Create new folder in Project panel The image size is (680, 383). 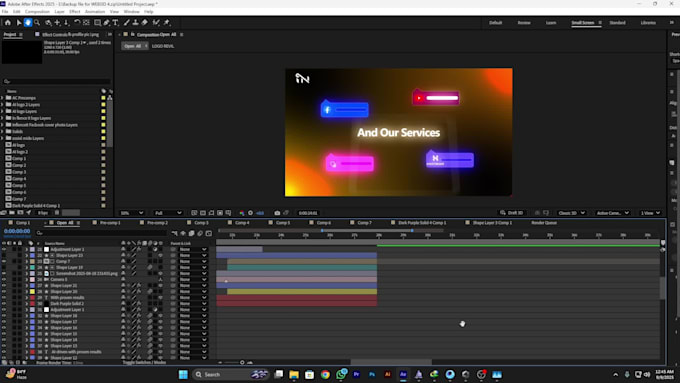12,213
